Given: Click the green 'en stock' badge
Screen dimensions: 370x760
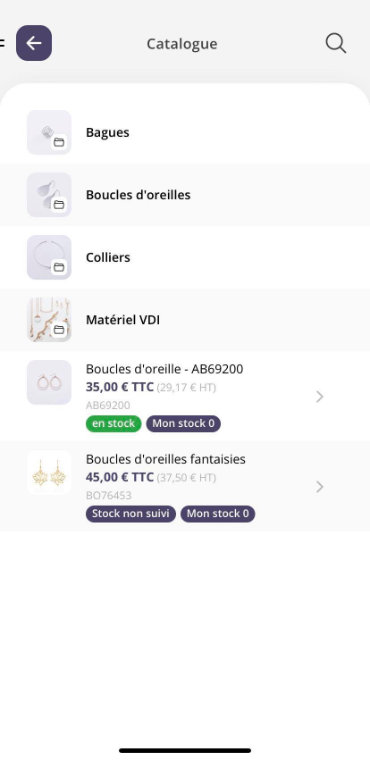Looking at the screenshot, I should click(x=113, y=424).
